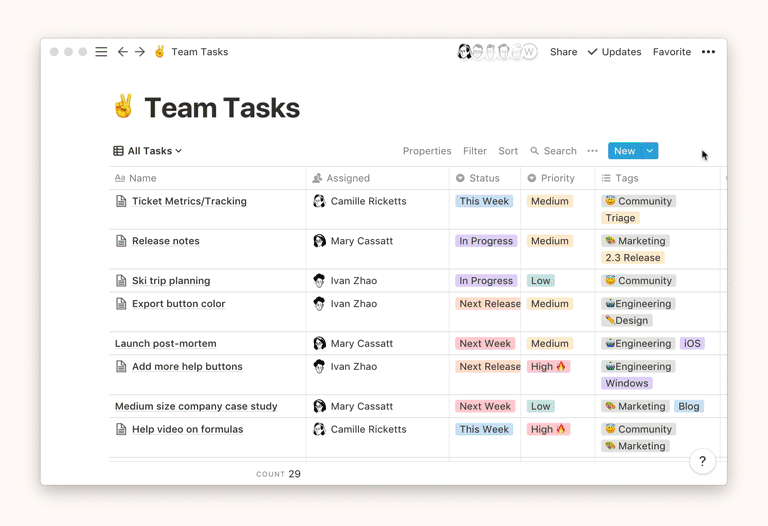This screenshot has height=526, width=768.
Task: Open the sidebar hamburger menu
Action: (x=101, y=52)
